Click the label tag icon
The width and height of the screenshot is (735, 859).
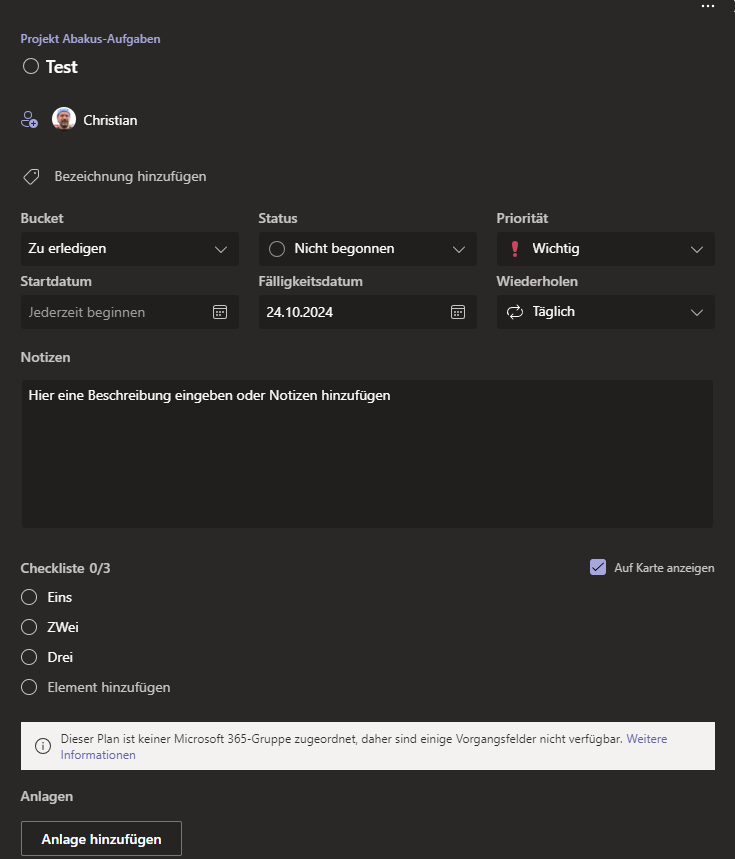pyautogui.click(x=31, y=176)
